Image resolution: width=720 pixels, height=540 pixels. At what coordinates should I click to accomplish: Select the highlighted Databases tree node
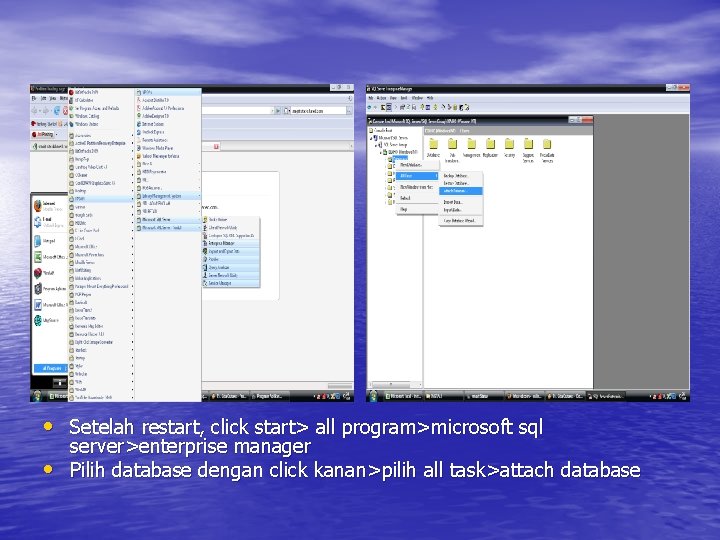click(x=400, y=158)
